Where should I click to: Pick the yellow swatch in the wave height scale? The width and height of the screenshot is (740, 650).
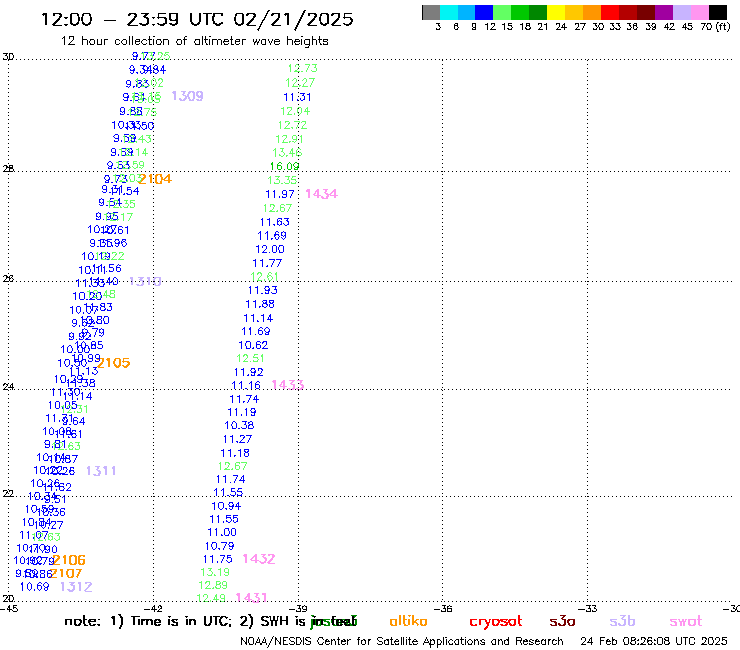(556, 12)
